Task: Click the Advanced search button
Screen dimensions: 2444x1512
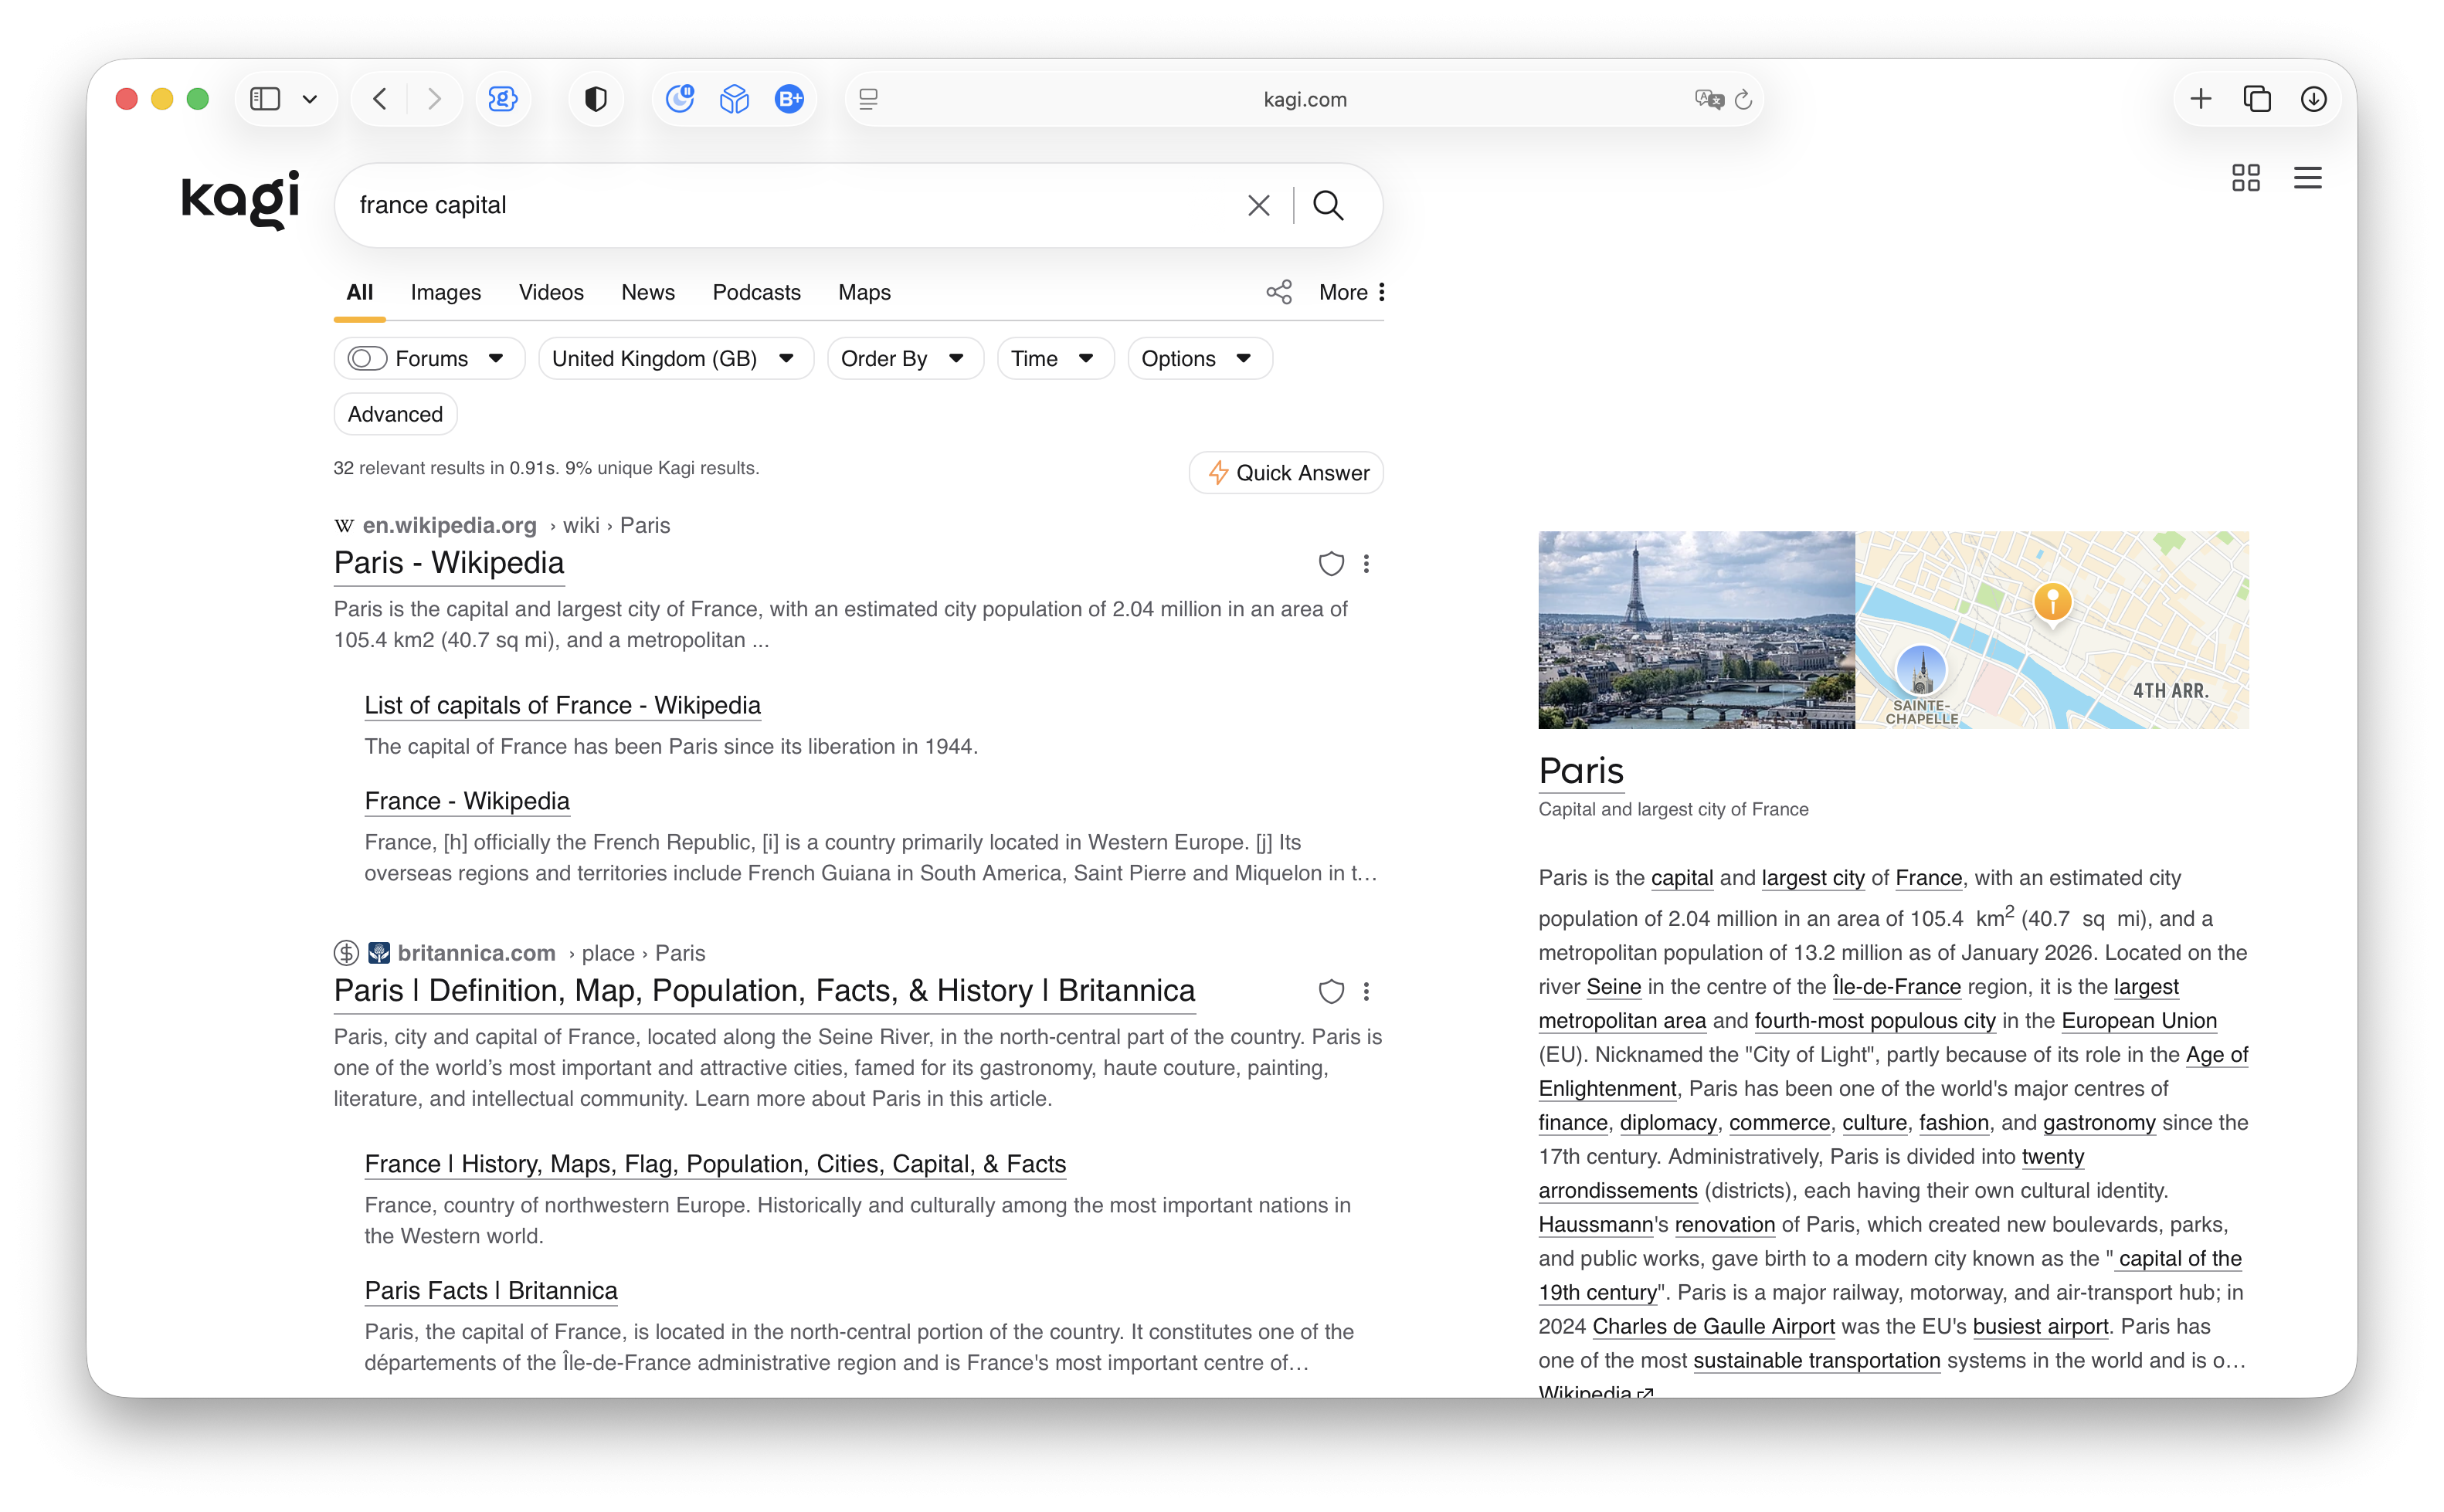Action: [395, 414]
